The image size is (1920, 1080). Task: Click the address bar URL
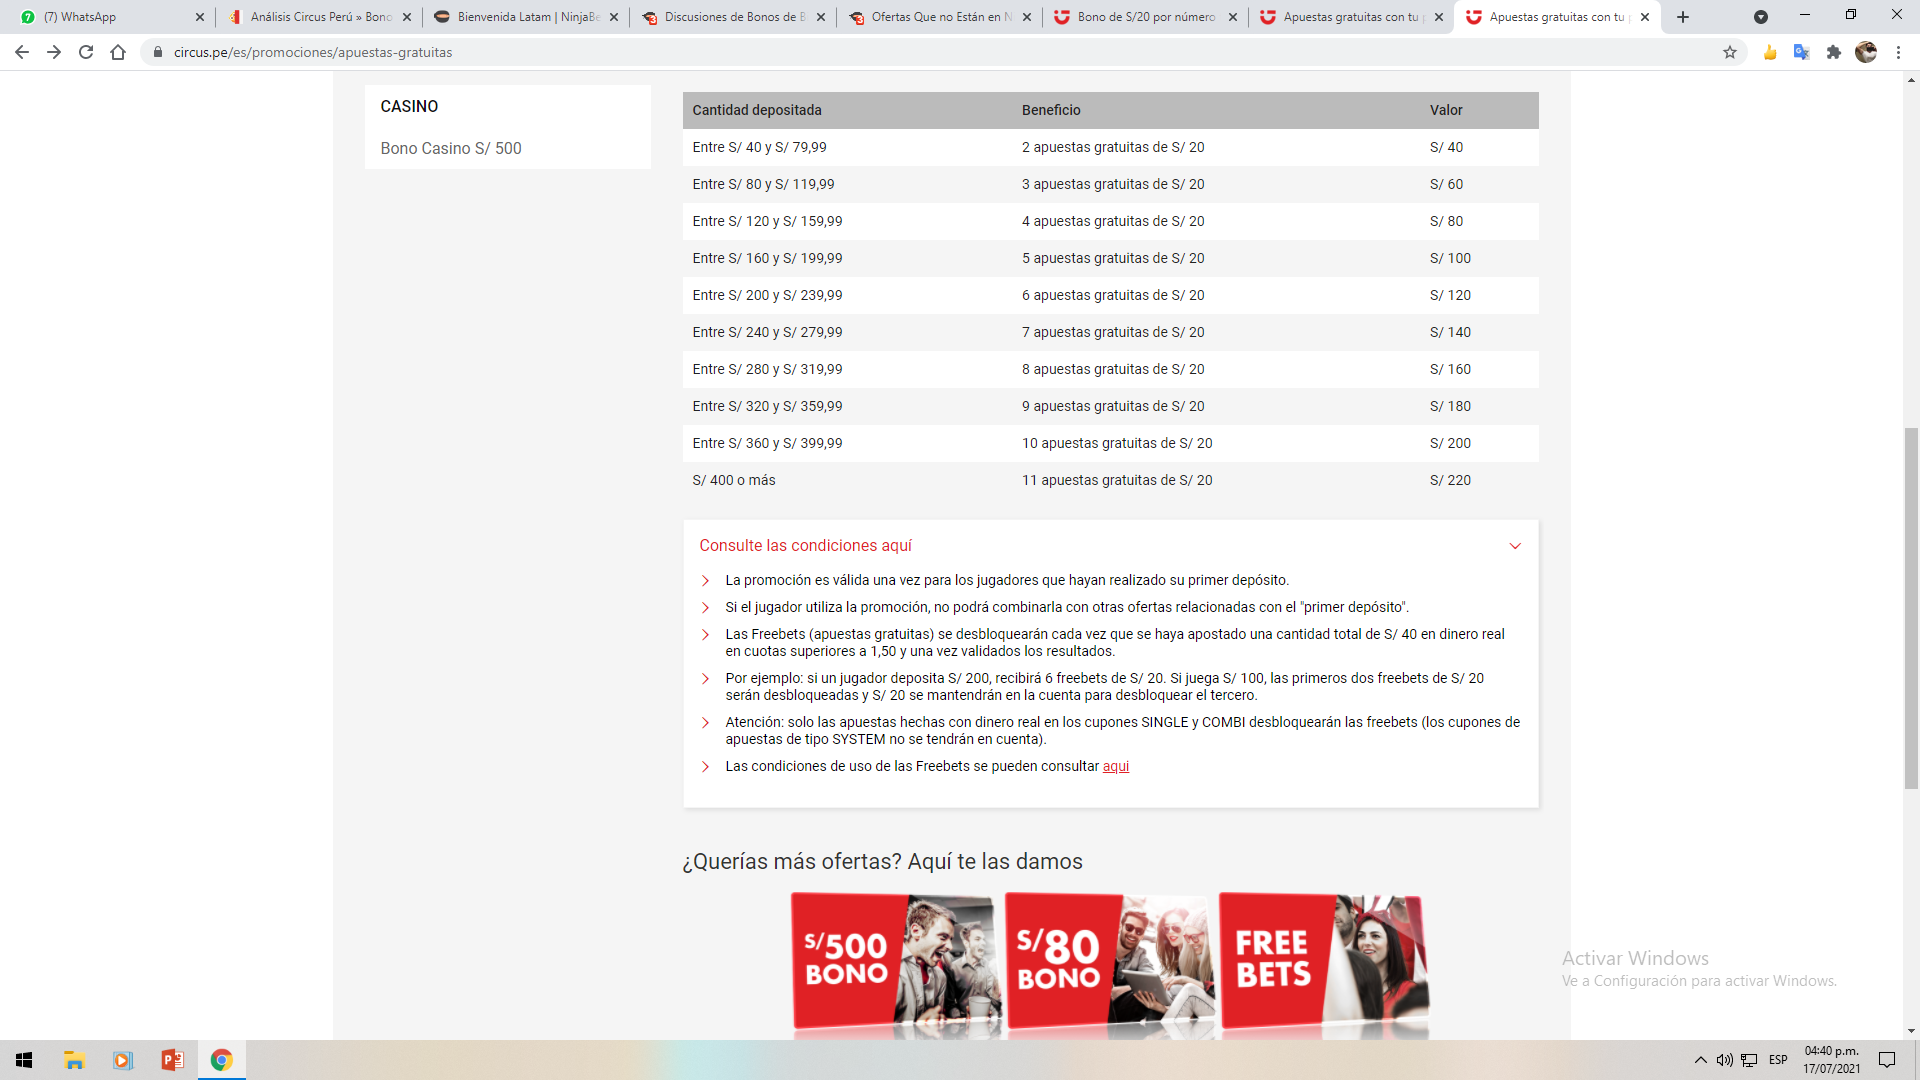[x=313, y=52]
